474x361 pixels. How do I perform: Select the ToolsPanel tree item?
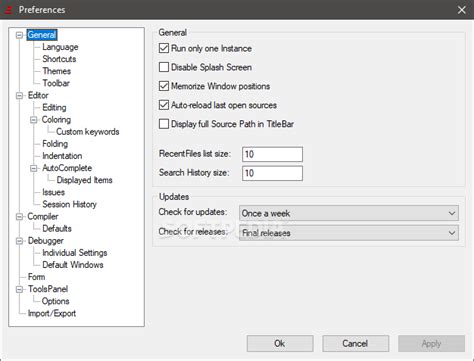pyautogui.click(x=48, y=289)
